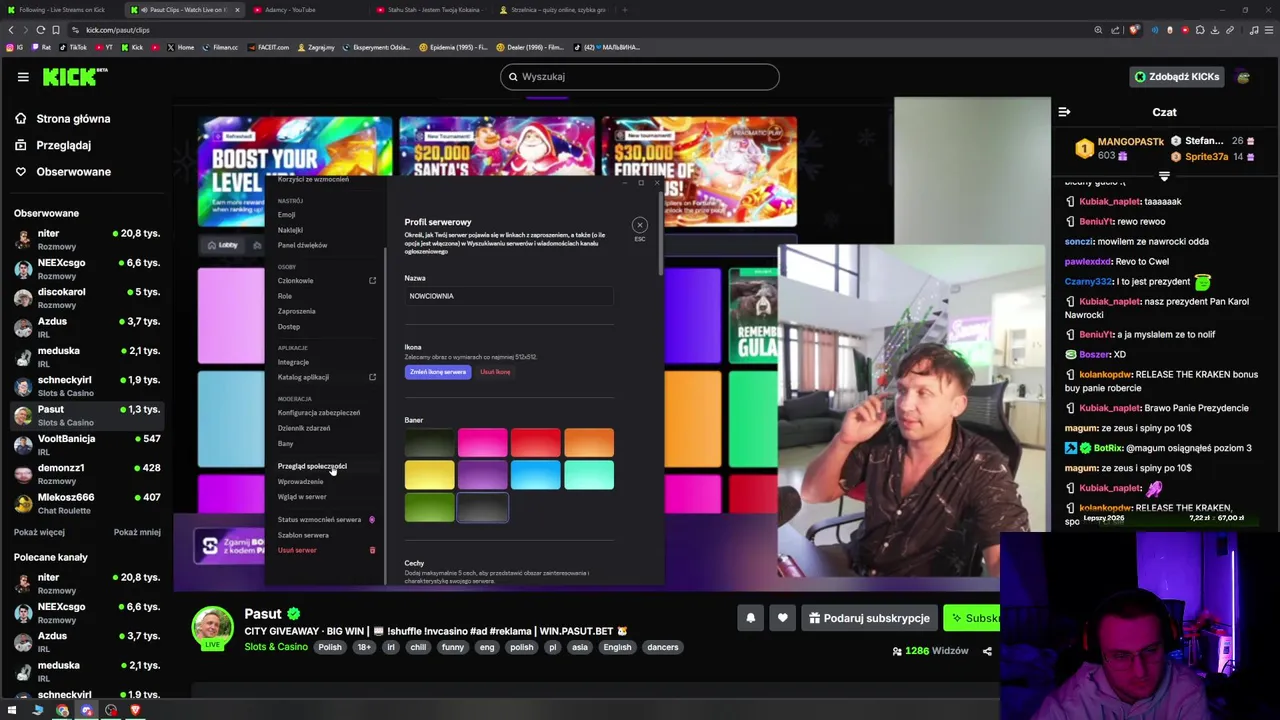
Task: Open niter channel in Obserwowane list
Action: click(x=85, y=239)
